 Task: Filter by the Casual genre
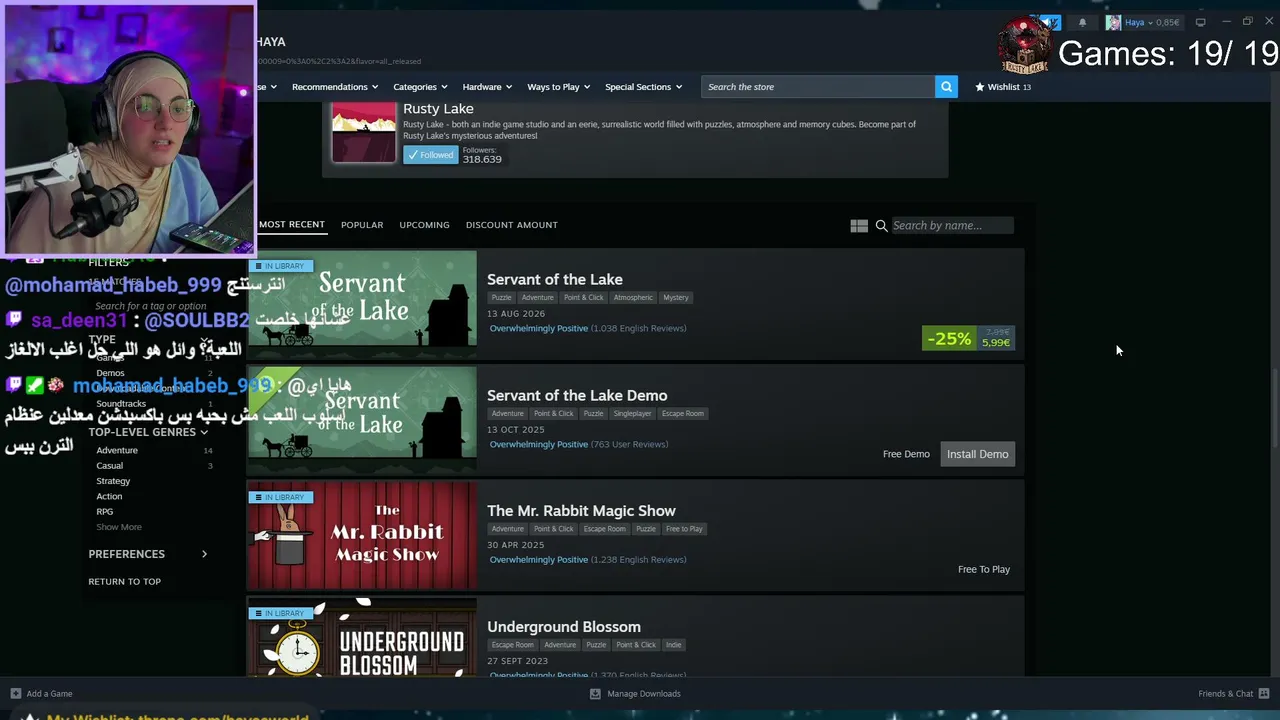coord(110,466)
